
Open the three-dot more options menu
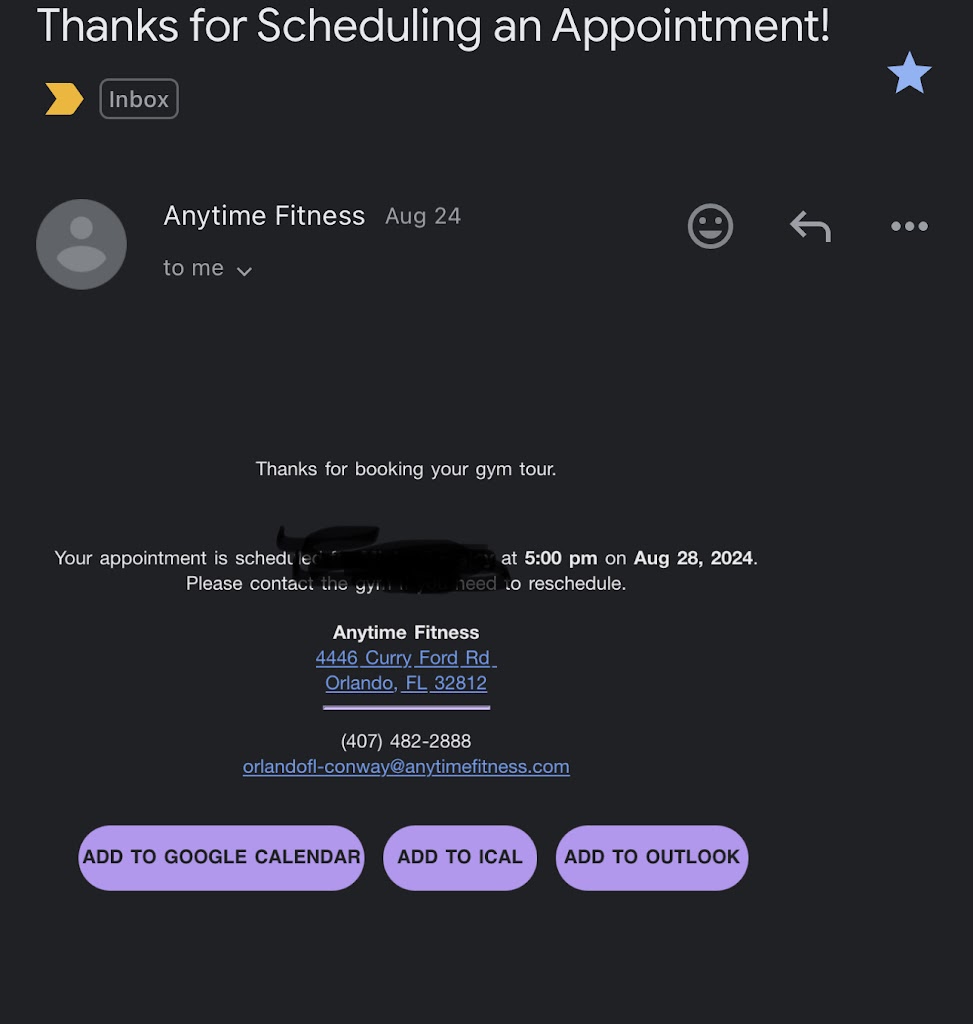coord(909,226)
